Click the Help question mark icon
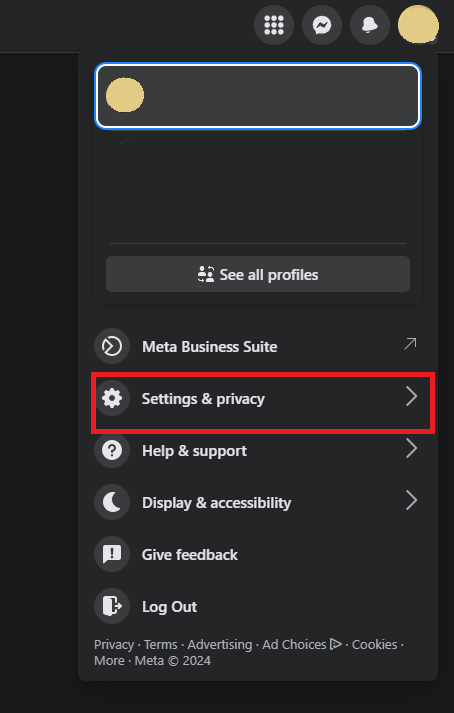Viewport: 454px width, 713px height. tap(112, 450)
